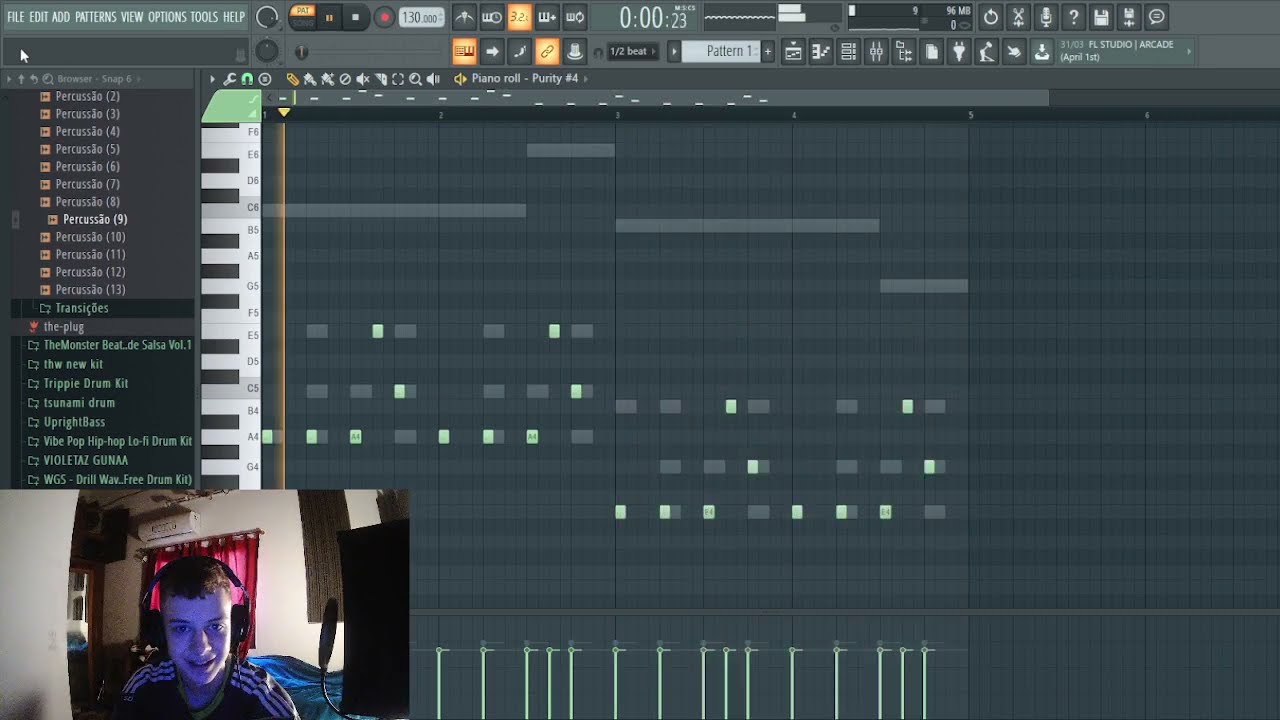Click the Record button
1280x720 pixels.
pos(384,17)
